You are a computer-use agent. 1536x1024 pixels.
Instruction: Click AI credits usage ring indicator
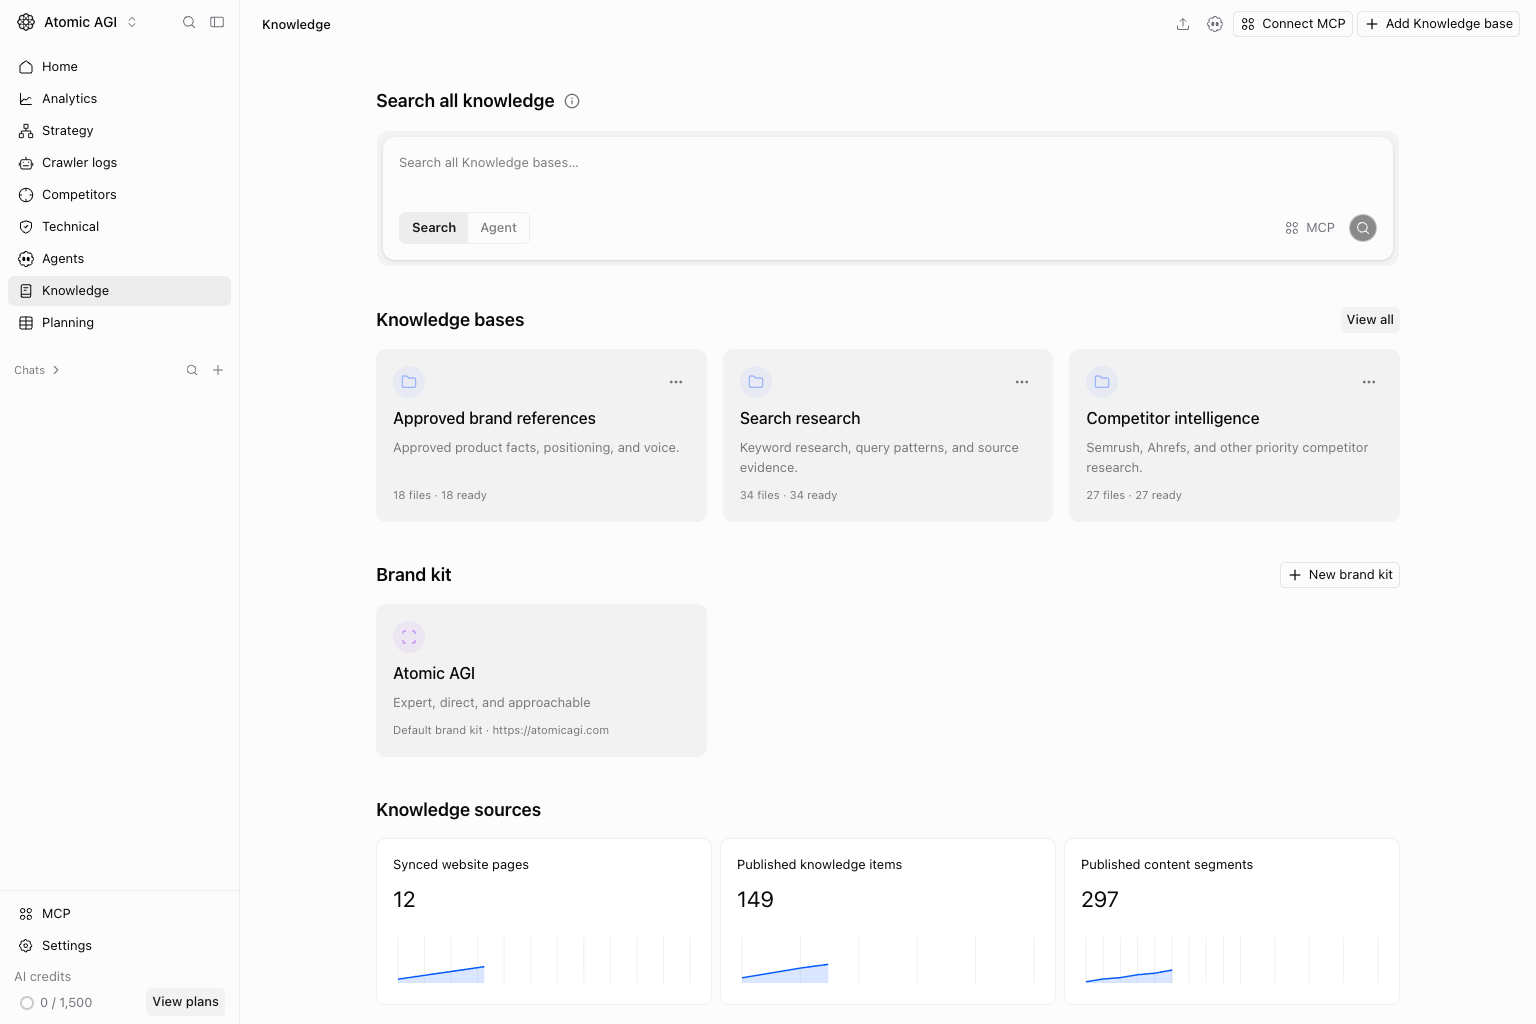(x=27, y=1003)
